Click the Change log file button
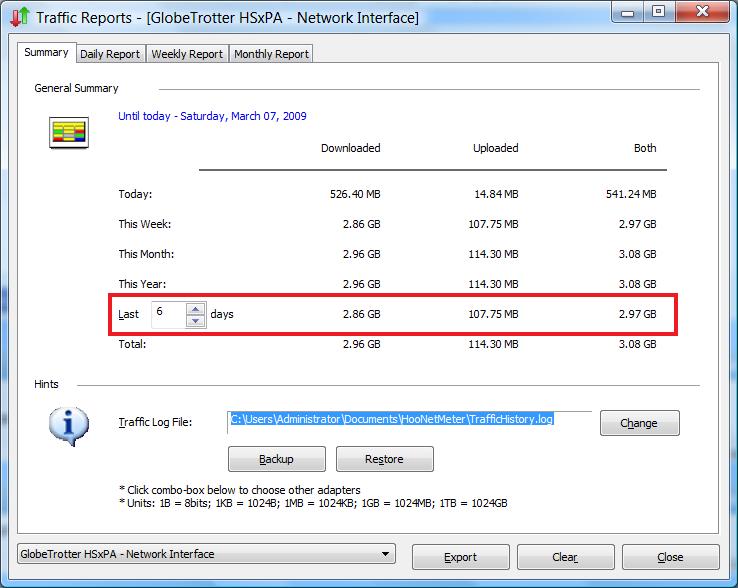The height and width of the screenshot is (588, 738). click(639, 423)
